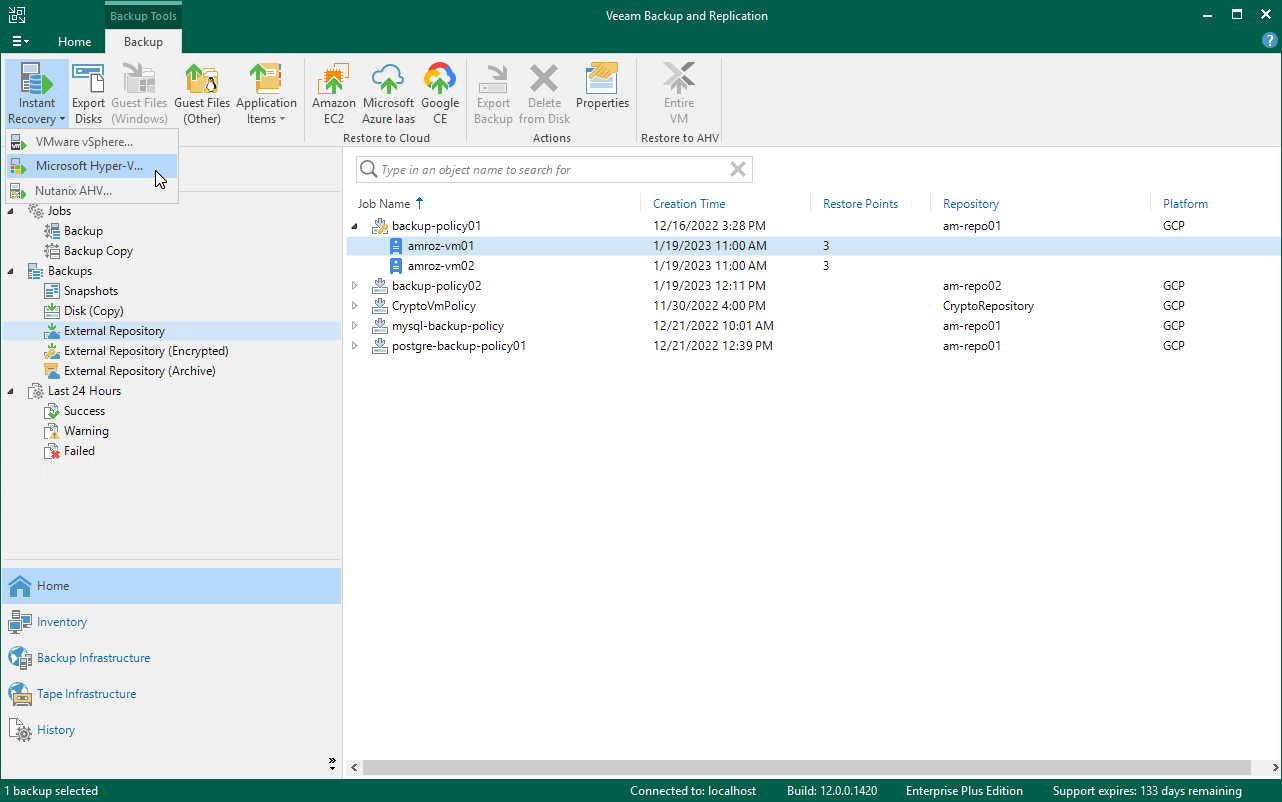The height and width of the screenshot is (802, 1282).
Task: Collapse the Last 24 Hours node
Action: click(x=11, y=391)
